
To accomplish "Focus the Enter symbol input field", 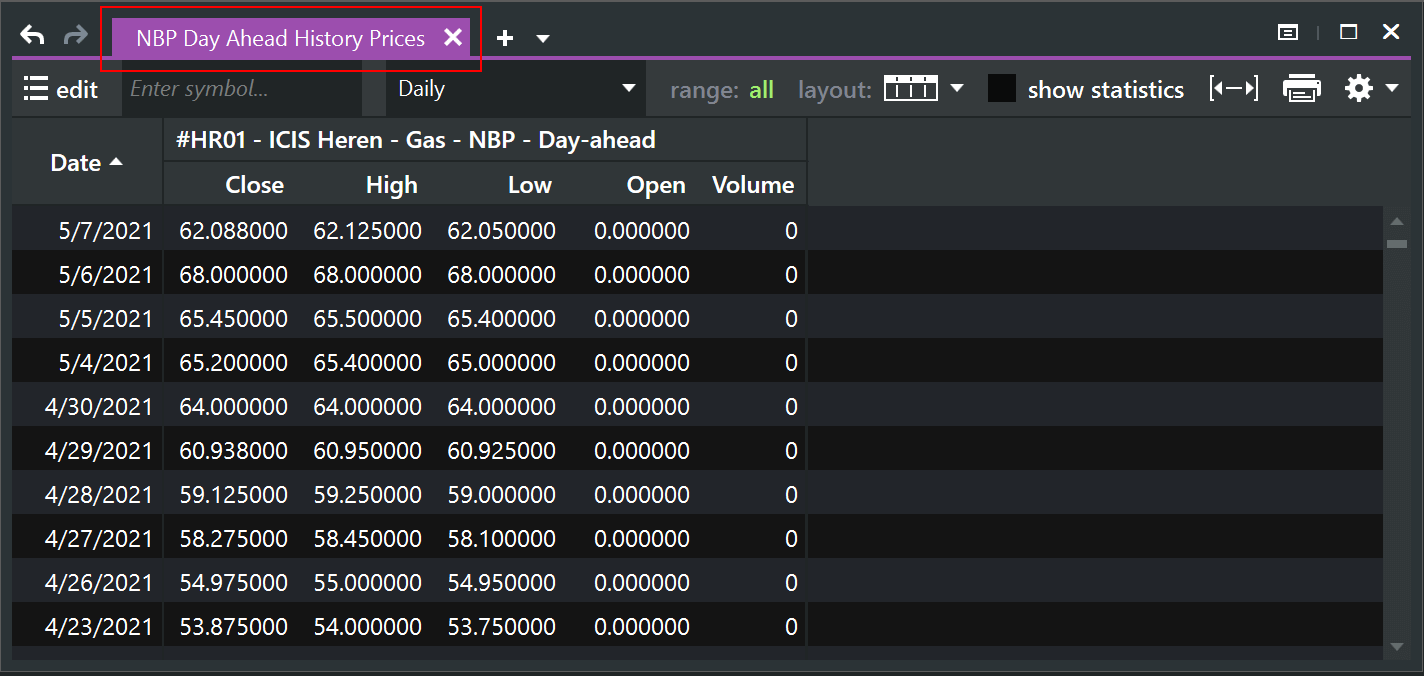I will point(241,89).
